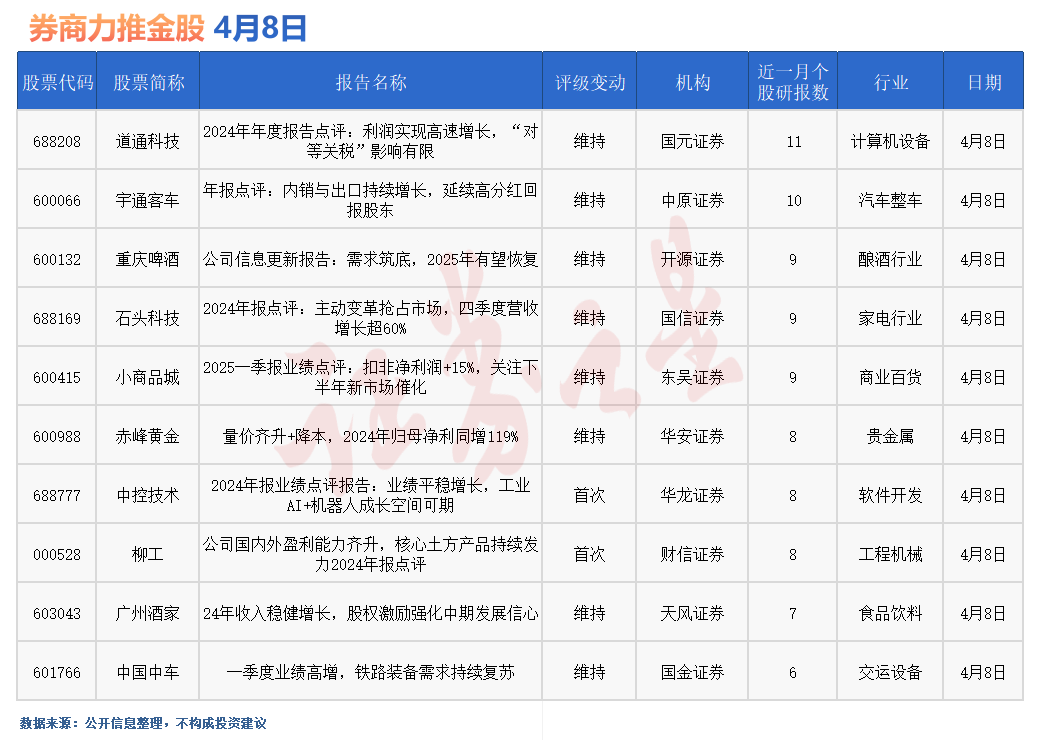This screenshot has width=1042, height=740.
Task: Click institution 东吴证券
Action: pos(692,378)
